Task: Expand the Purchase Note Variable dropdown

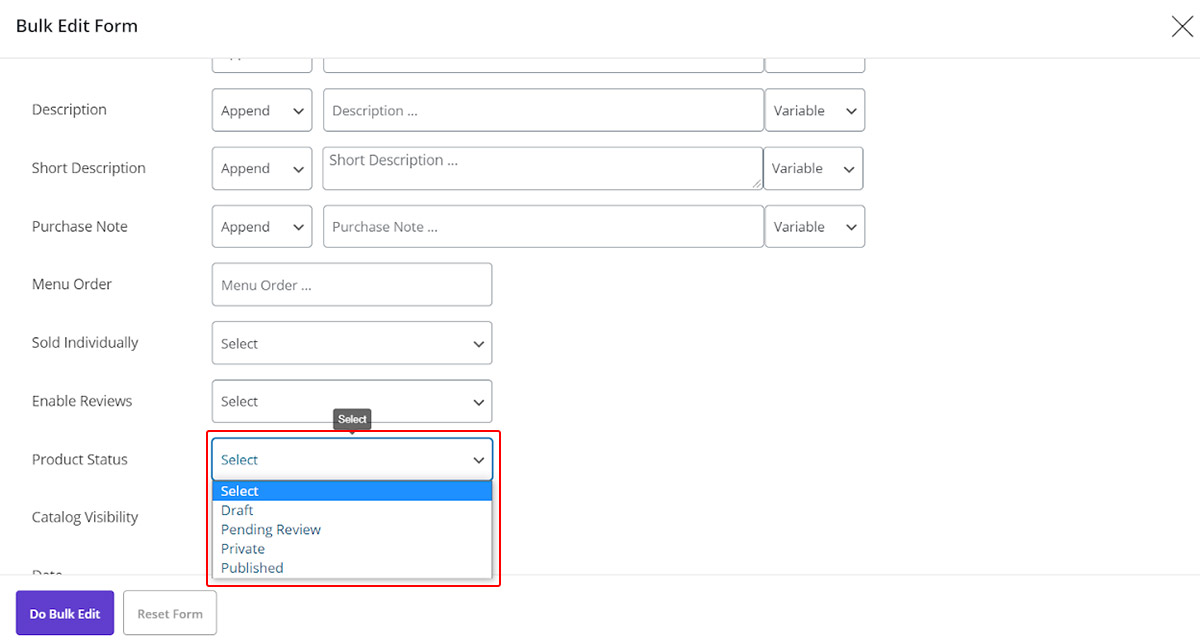Action: pos(814,227)
